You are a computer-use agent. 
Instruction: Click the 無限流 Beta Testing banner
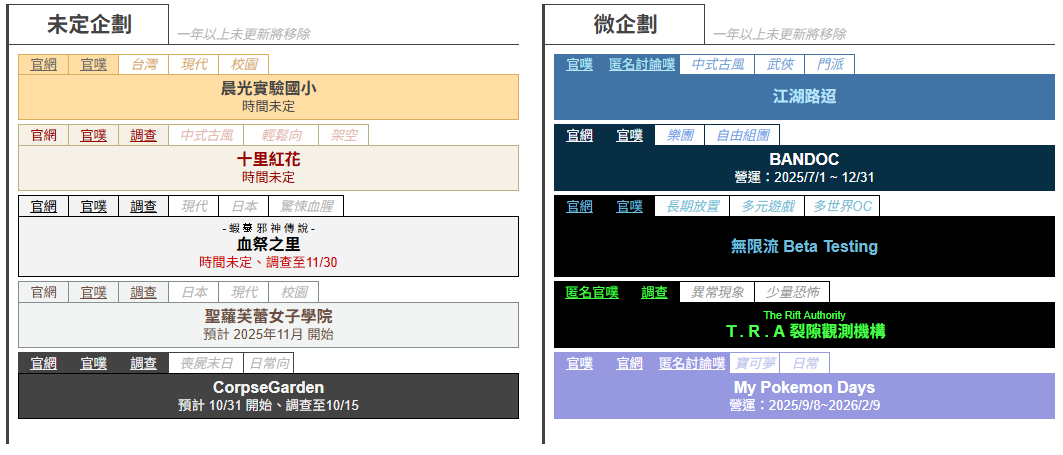coord(804,246)
